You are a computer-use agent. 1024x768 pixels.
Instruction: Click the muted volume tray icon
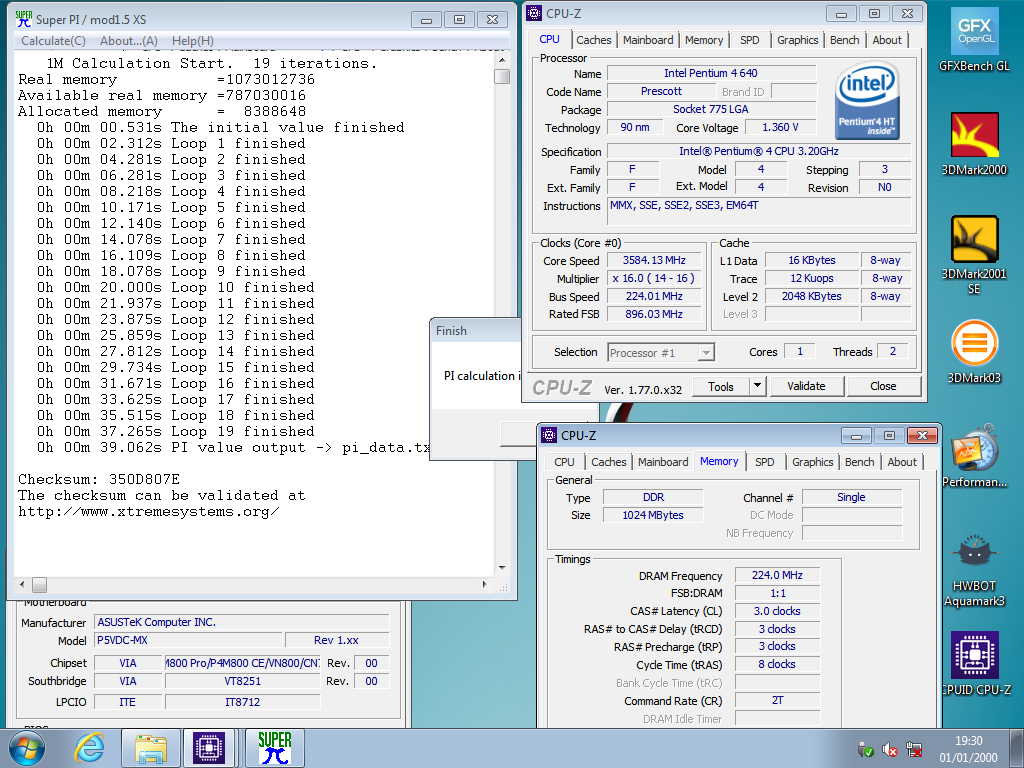click(889, 749)
